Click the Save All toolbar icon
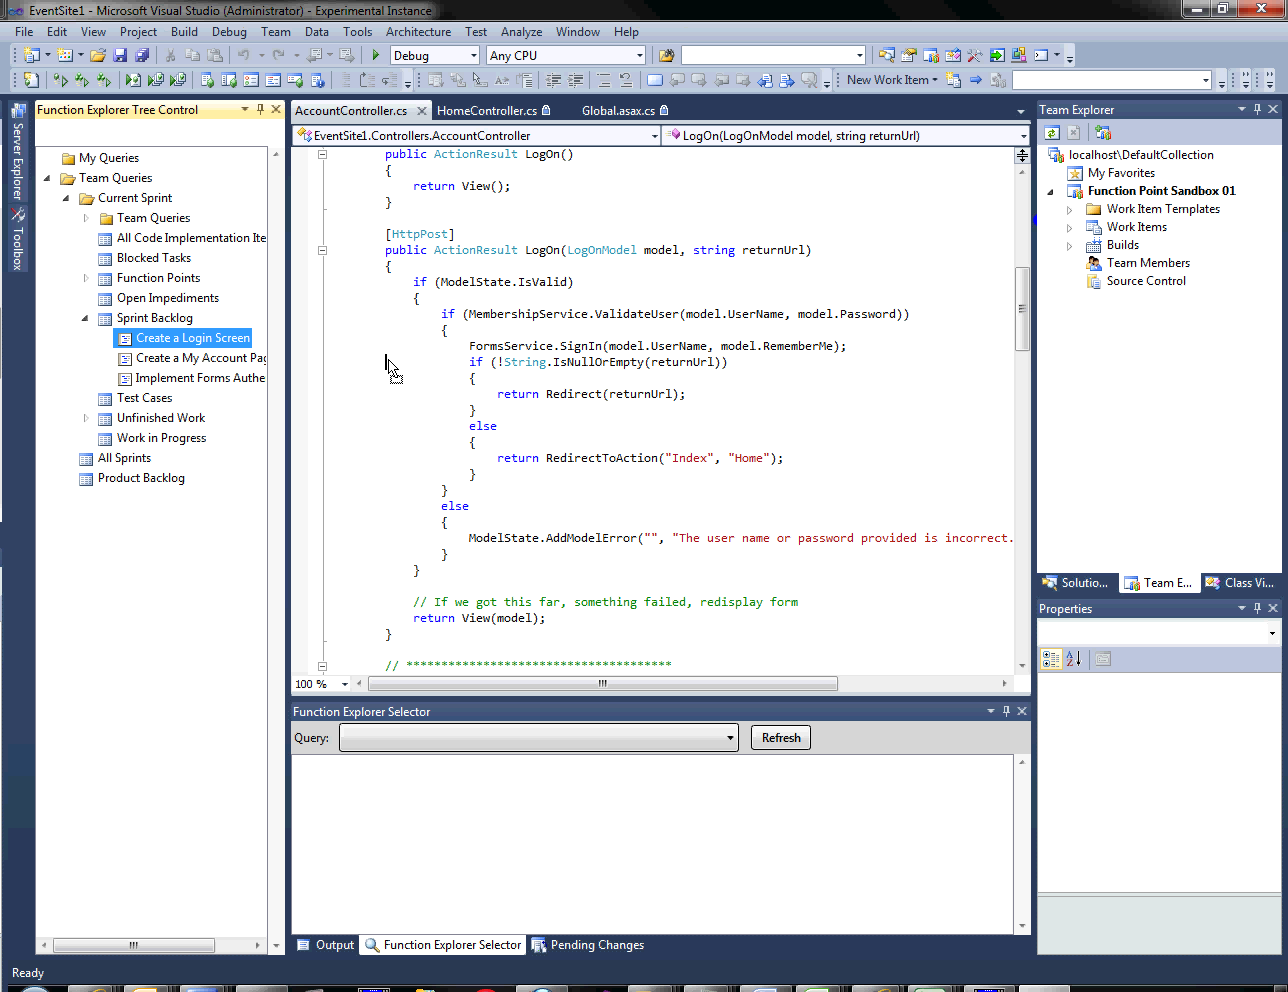1288x992 pixels. point(142,55)
